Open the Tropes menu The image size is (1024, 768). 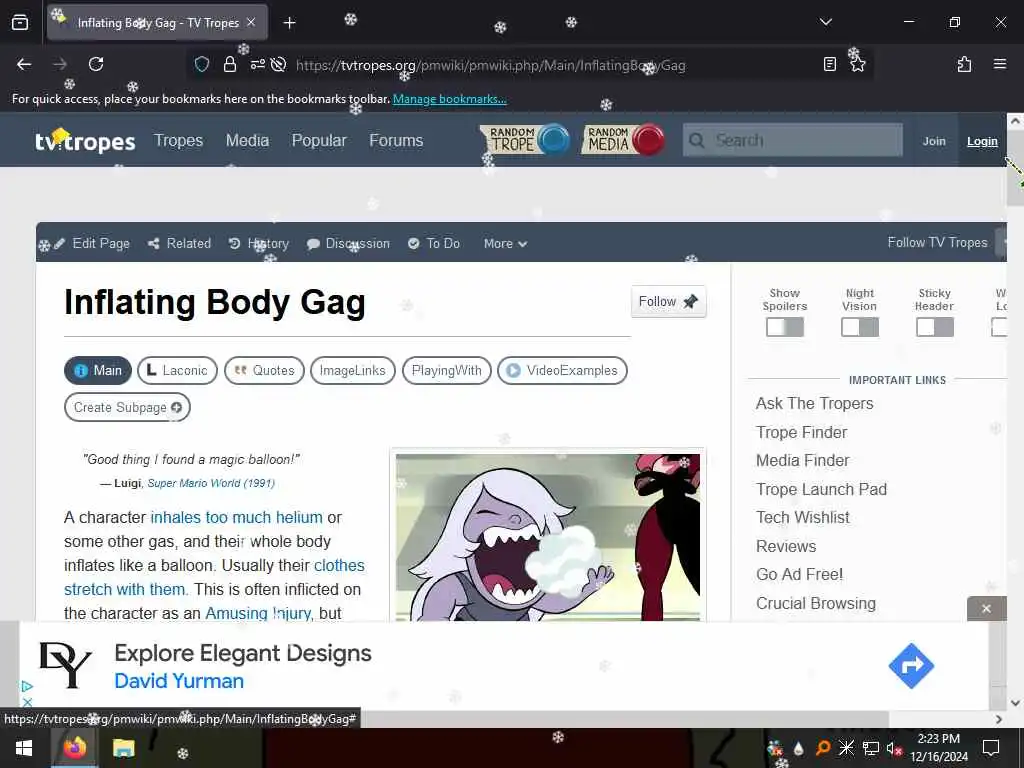coord(178,140)
